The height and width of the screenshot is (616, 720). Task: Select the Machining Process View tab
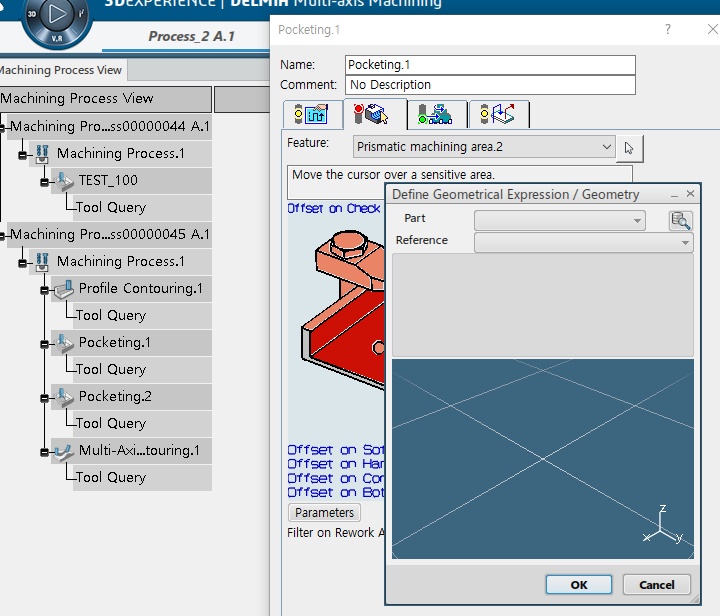[x=61, y=70]
